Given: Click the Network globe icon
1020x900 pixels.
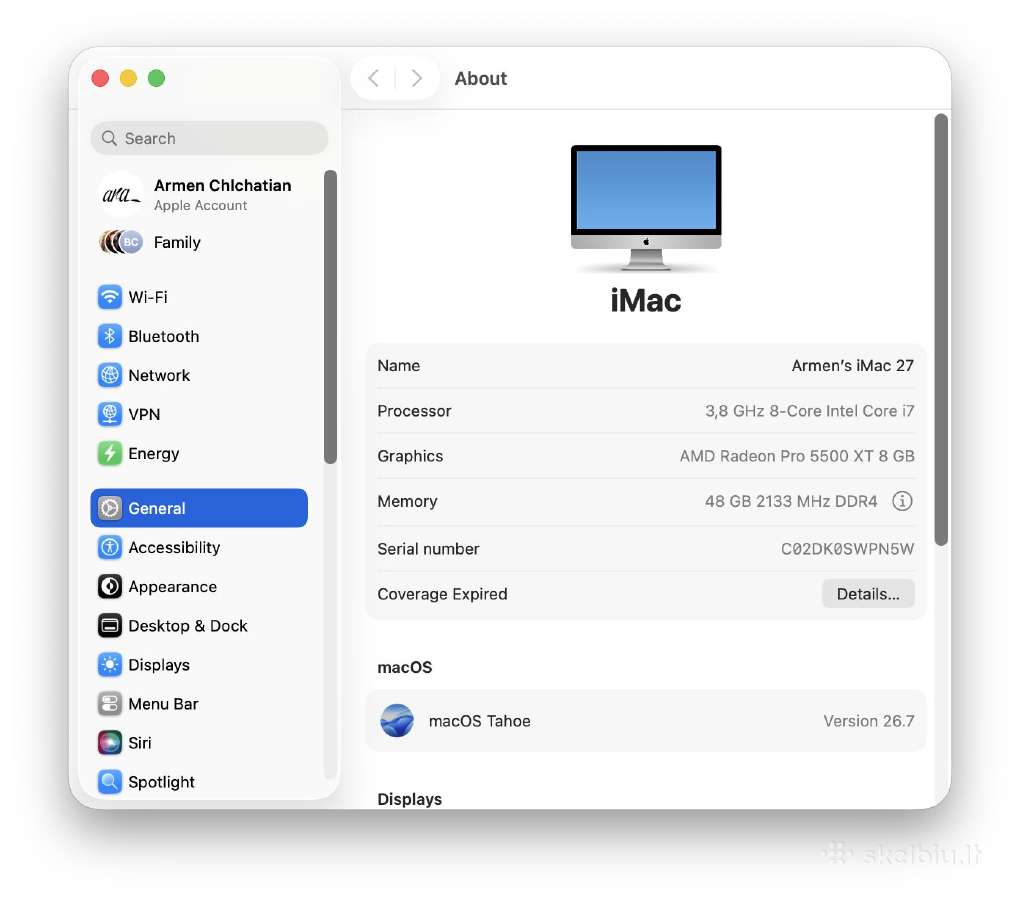Looking at the screenshot, I should (109, 375).
